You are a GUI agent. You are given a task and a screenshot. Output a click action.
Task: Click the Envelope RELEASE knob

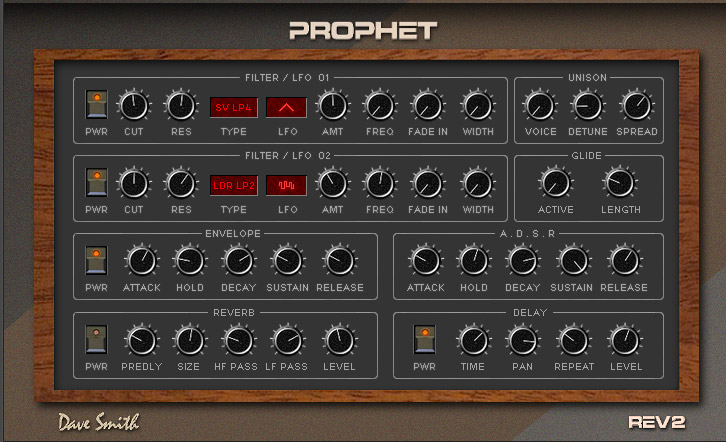[340, 261]
